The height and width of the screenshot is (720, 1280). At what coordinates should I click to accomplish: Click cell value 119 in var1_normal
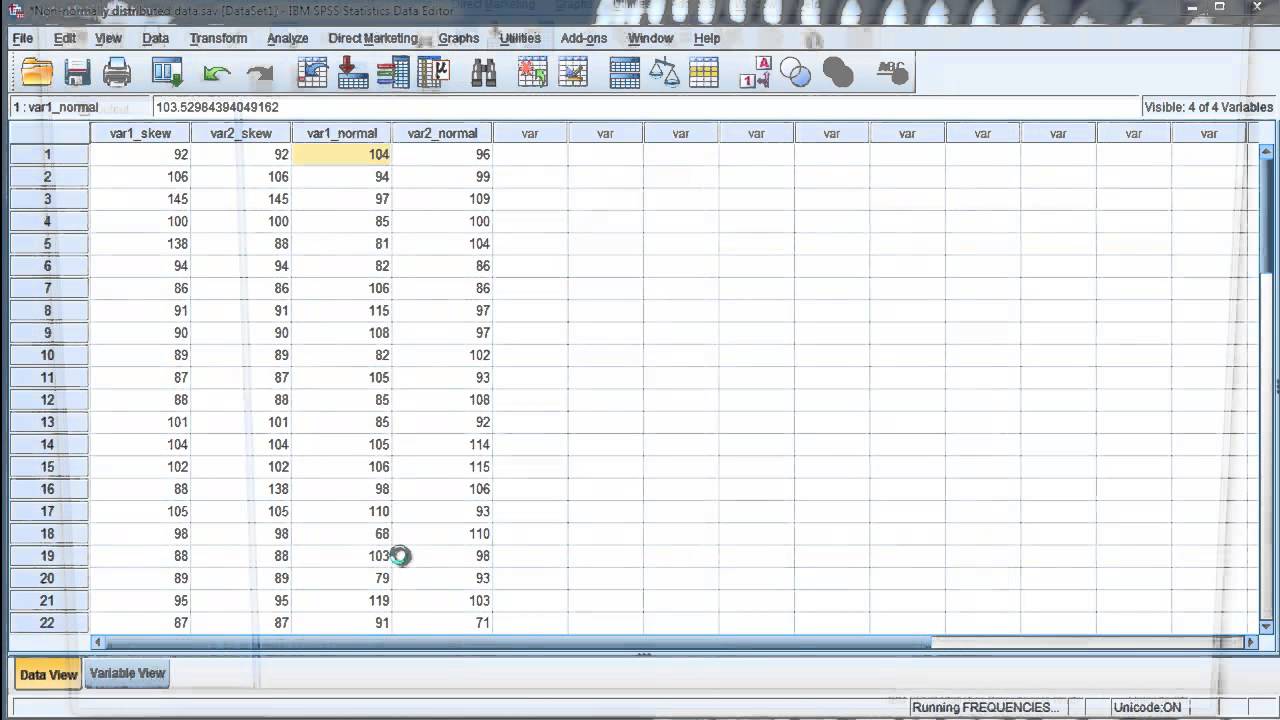pyautogui.click(x=342, y=600)
